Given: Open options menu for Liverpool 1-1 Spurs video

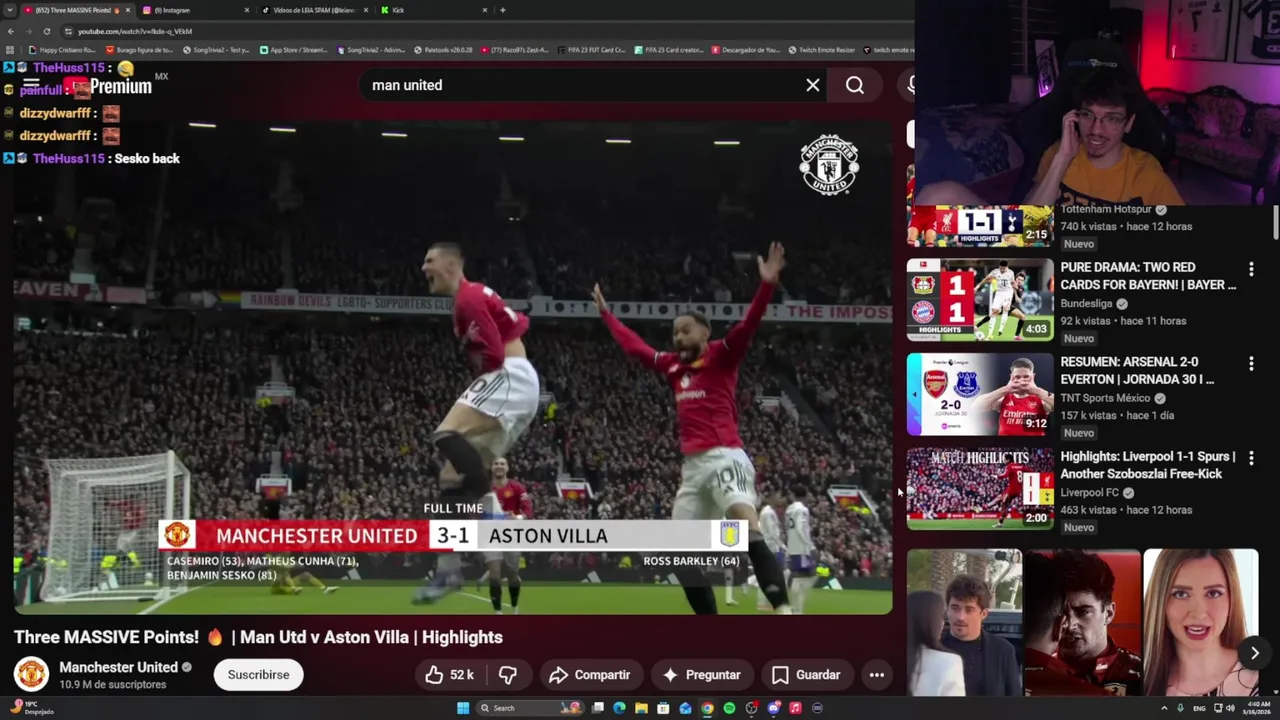Looking at the screenshot, I should click(x=1251, y=459).
